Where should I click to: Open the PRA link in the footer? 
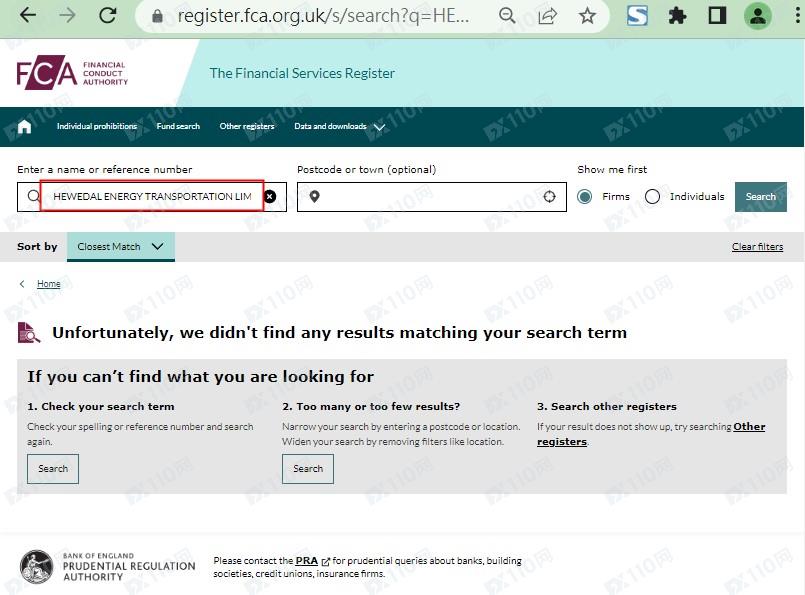tap(306, 561)
